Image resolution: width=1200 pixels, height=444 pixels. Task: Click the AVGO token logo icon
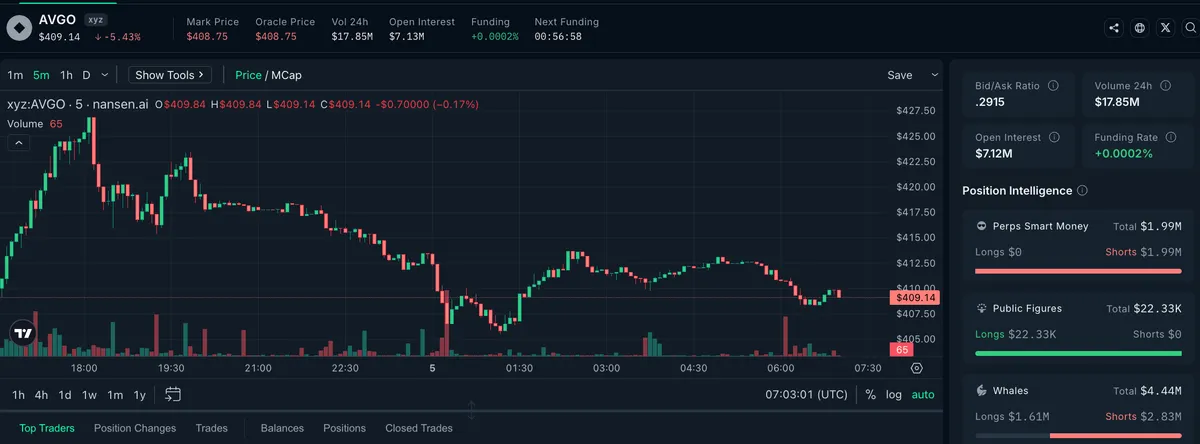(x=19, y=28)
